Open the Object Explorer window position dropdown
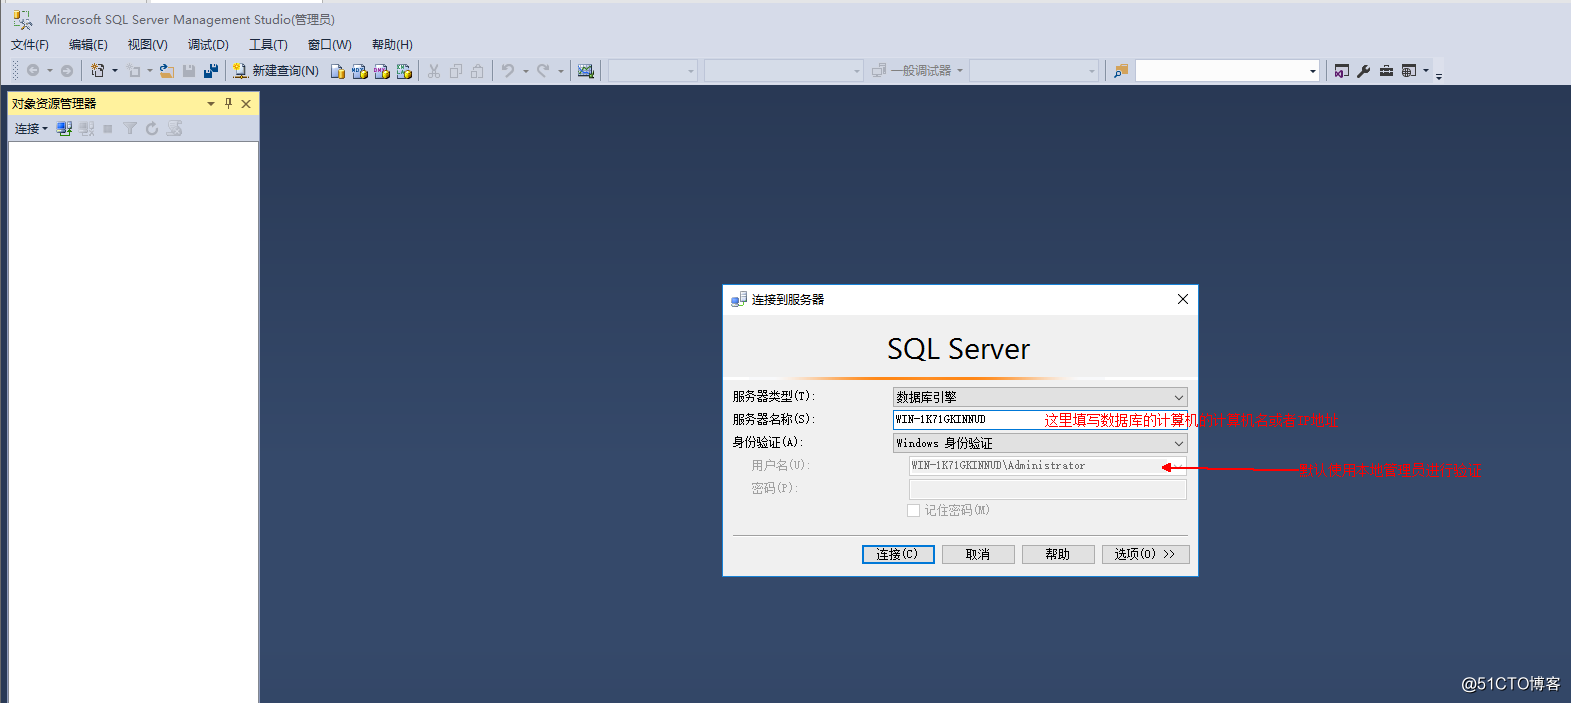Image resolution: width=1571 pixels, height=703 pixels. click(211, 103)
